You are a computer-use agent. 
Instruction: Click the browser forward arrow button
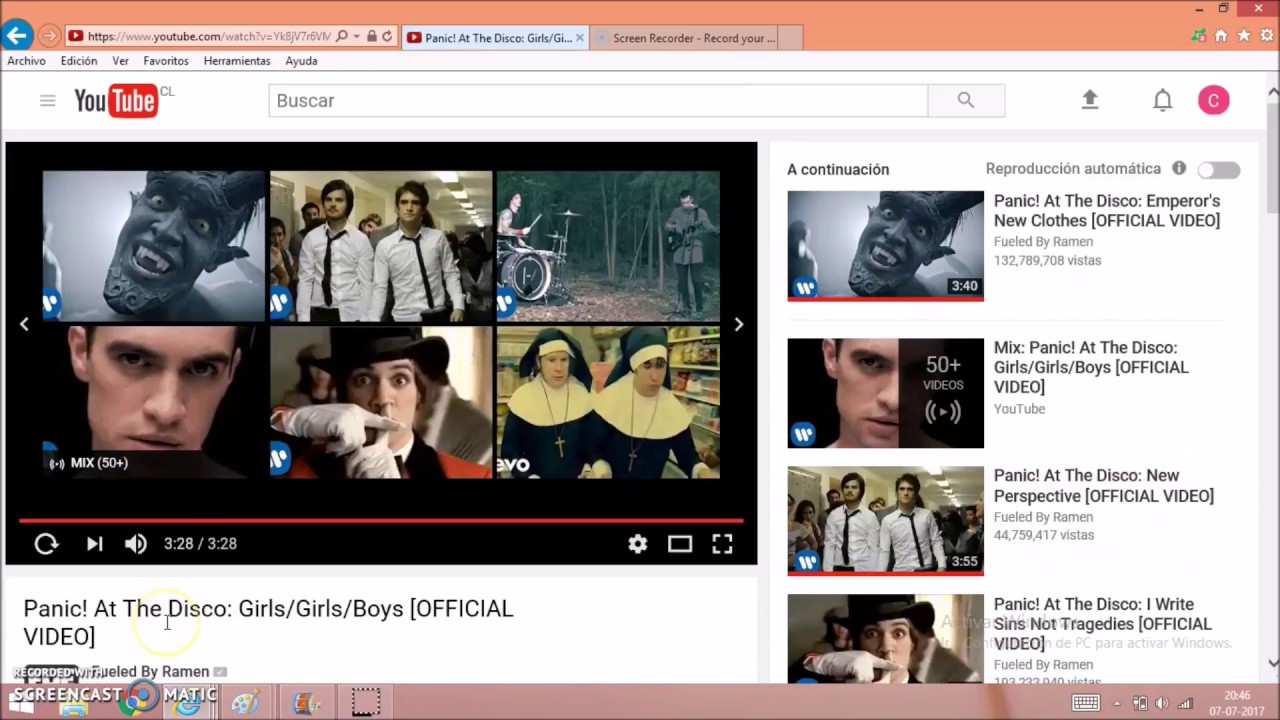tap(49, 37)
